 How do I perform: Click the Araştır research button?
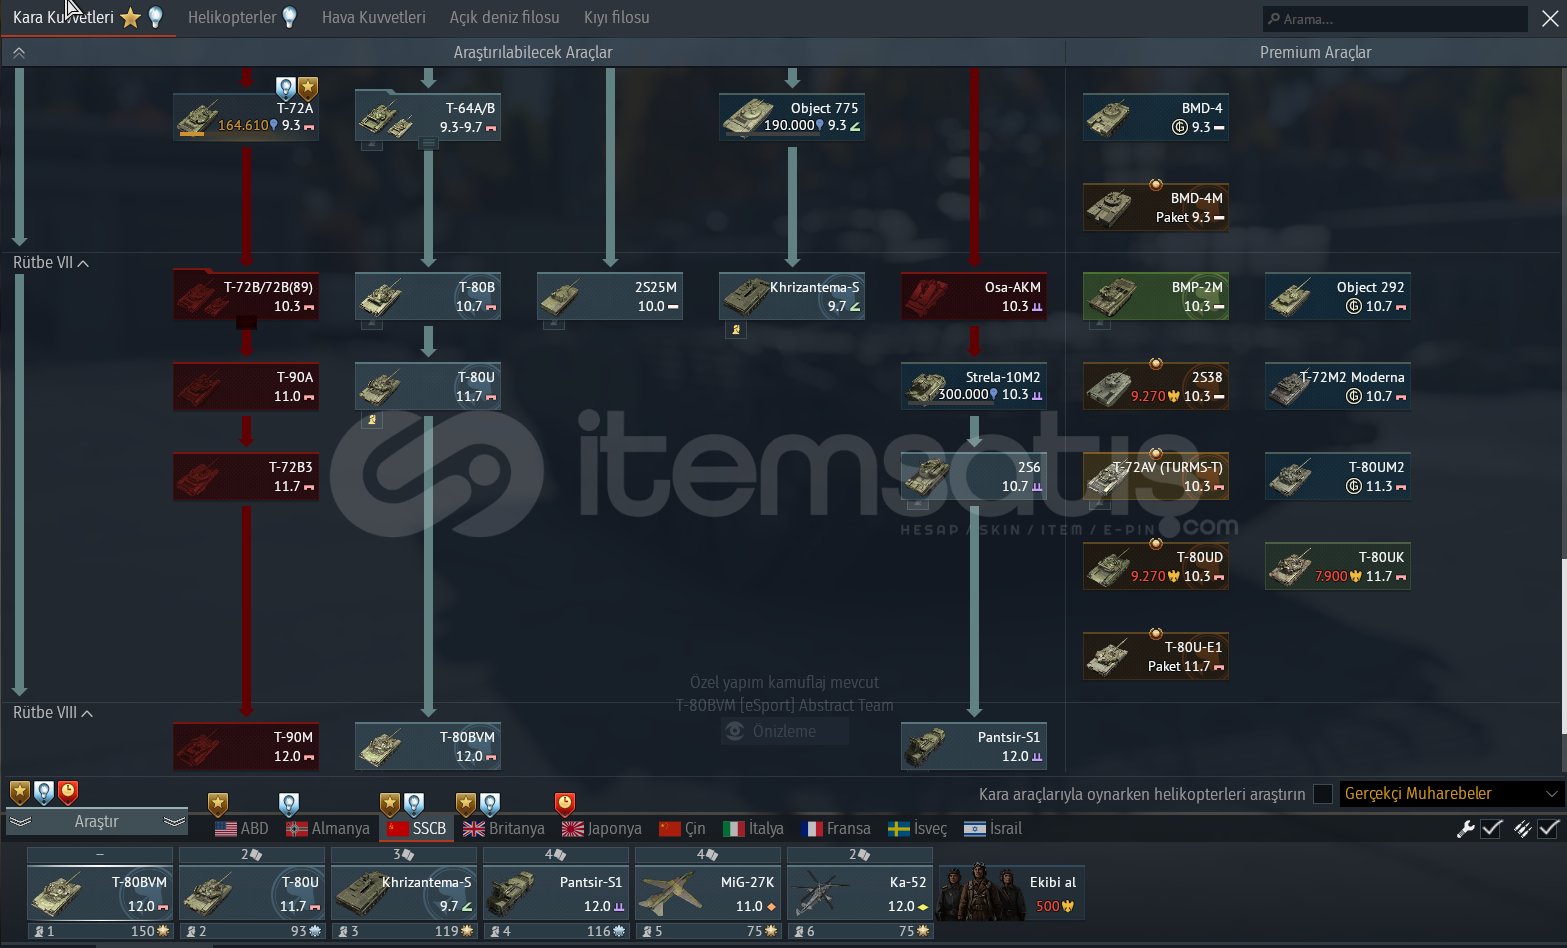point(97,822)
